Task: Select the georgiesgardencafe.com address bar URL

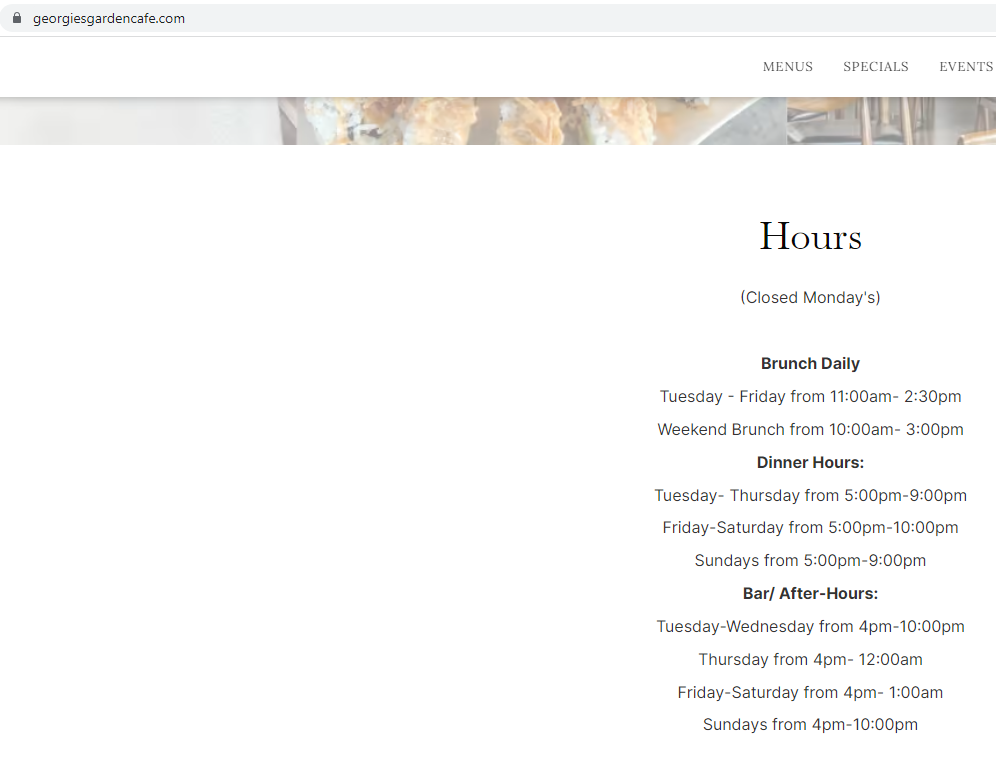Action: 108,18
